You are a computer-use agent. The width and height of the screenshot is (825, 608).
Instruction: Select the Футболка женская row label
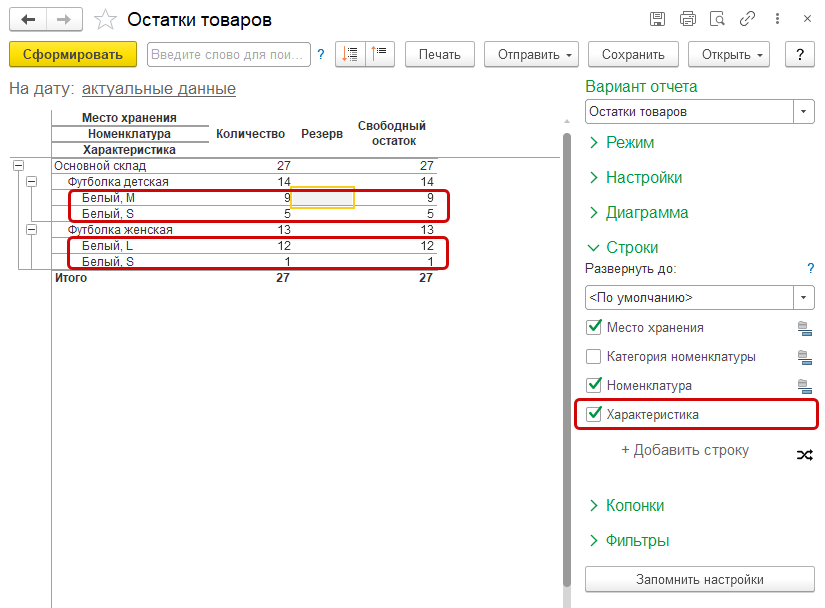[x=120, y=229]
